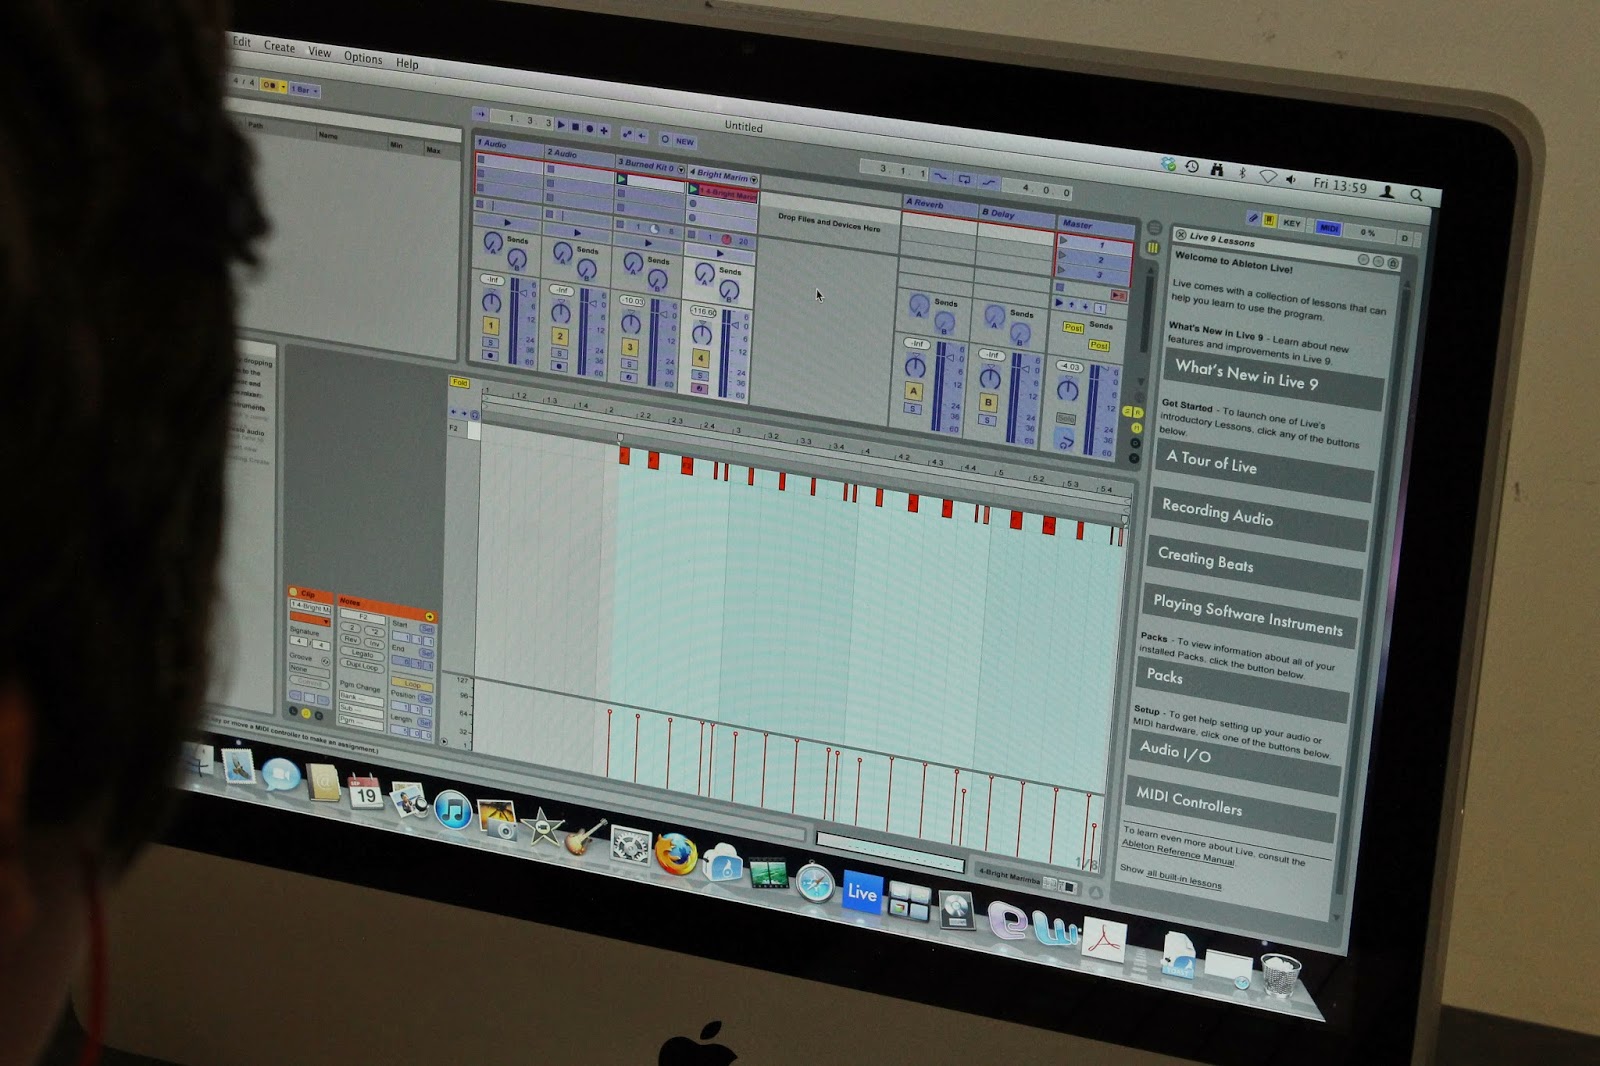The image size is (1600, 1066).
Task: Click Send A knob on track 3
Action: click(632, 262)
